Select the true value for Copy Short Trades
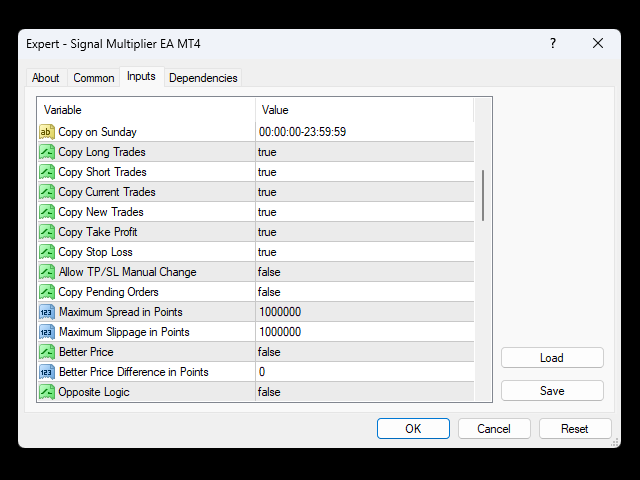640x480 pixels. point(267,172)
